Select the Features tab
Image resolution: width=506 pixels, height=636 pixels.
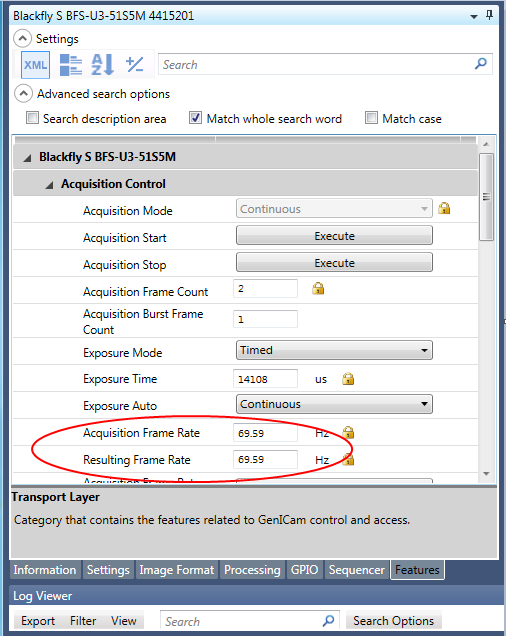417,570
